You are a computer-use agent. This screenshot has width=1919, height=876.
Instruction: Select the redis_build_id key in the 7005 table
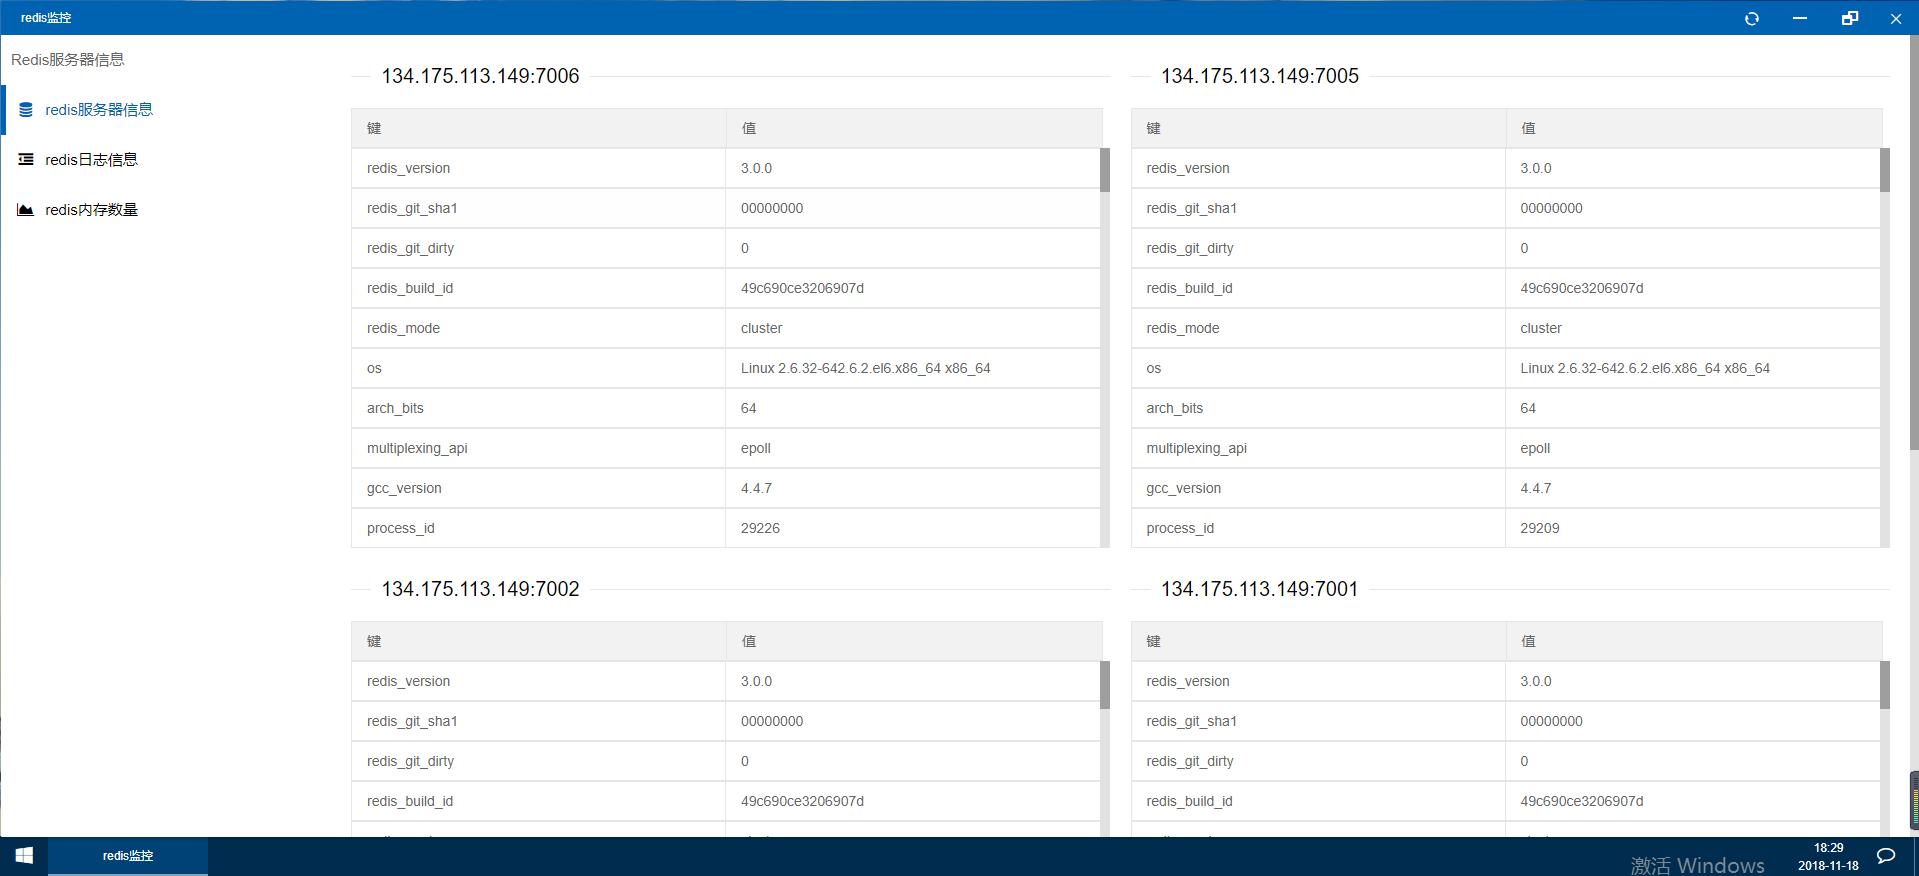pyautogui.click(x=1189, y=288)
